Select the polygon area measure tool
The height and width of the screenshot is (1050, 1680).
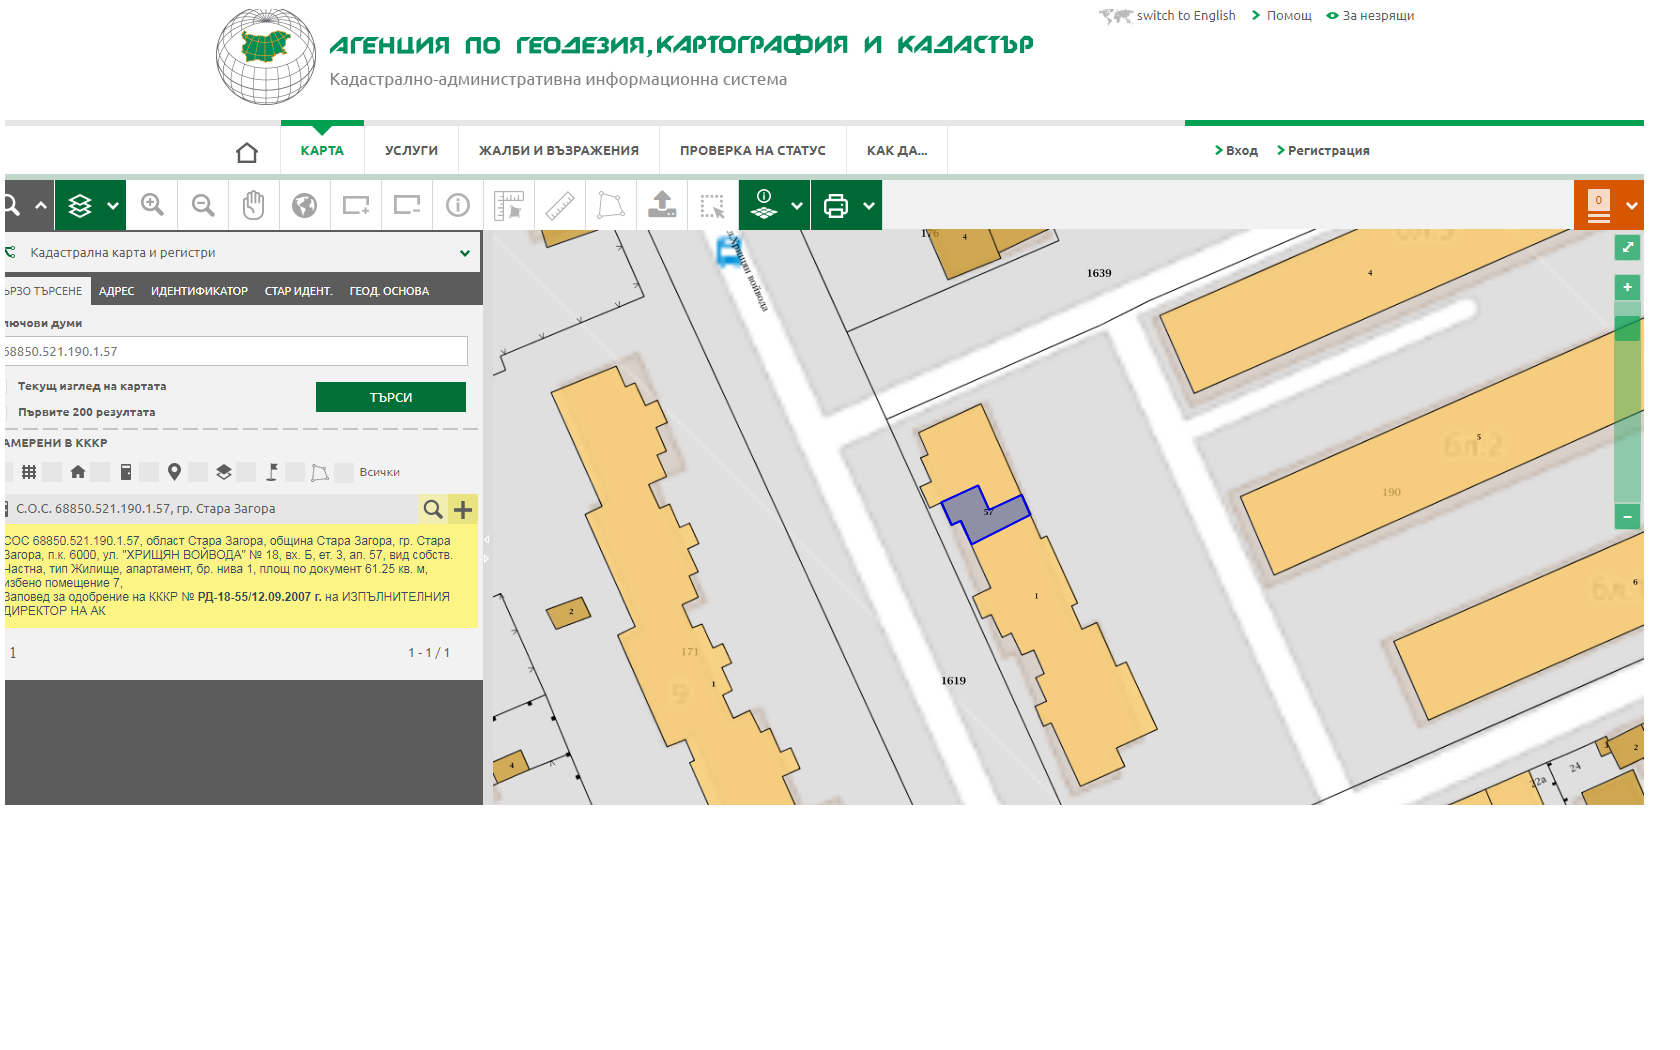(611, 205)
